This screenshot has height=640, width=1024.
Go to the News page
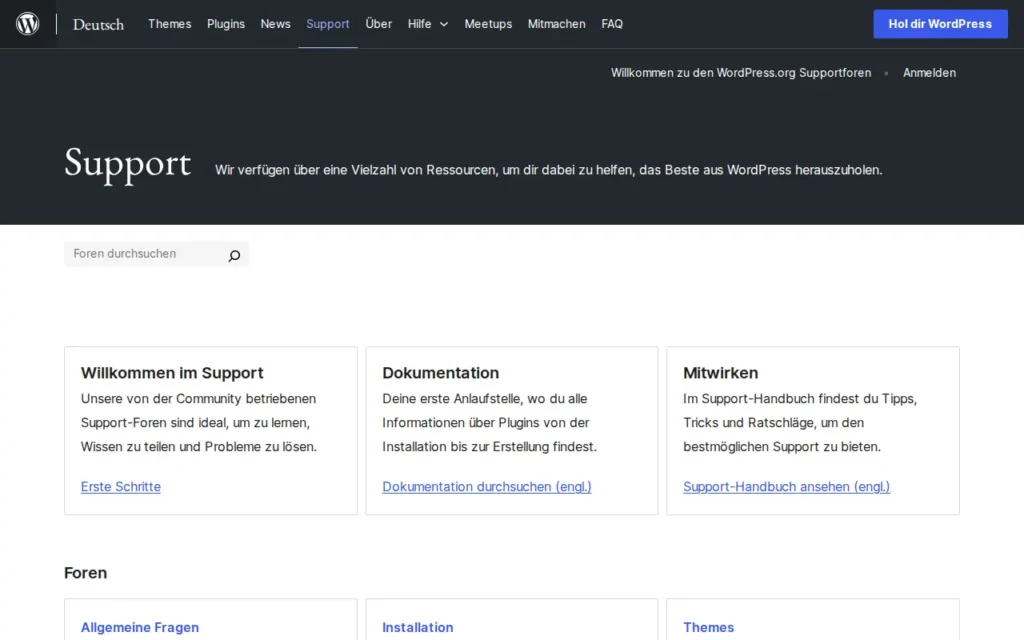[x=276, y=24]
